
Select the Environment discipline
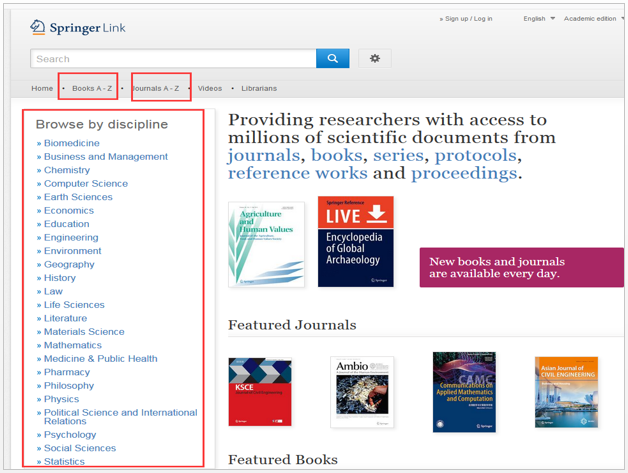pos(72,251)
